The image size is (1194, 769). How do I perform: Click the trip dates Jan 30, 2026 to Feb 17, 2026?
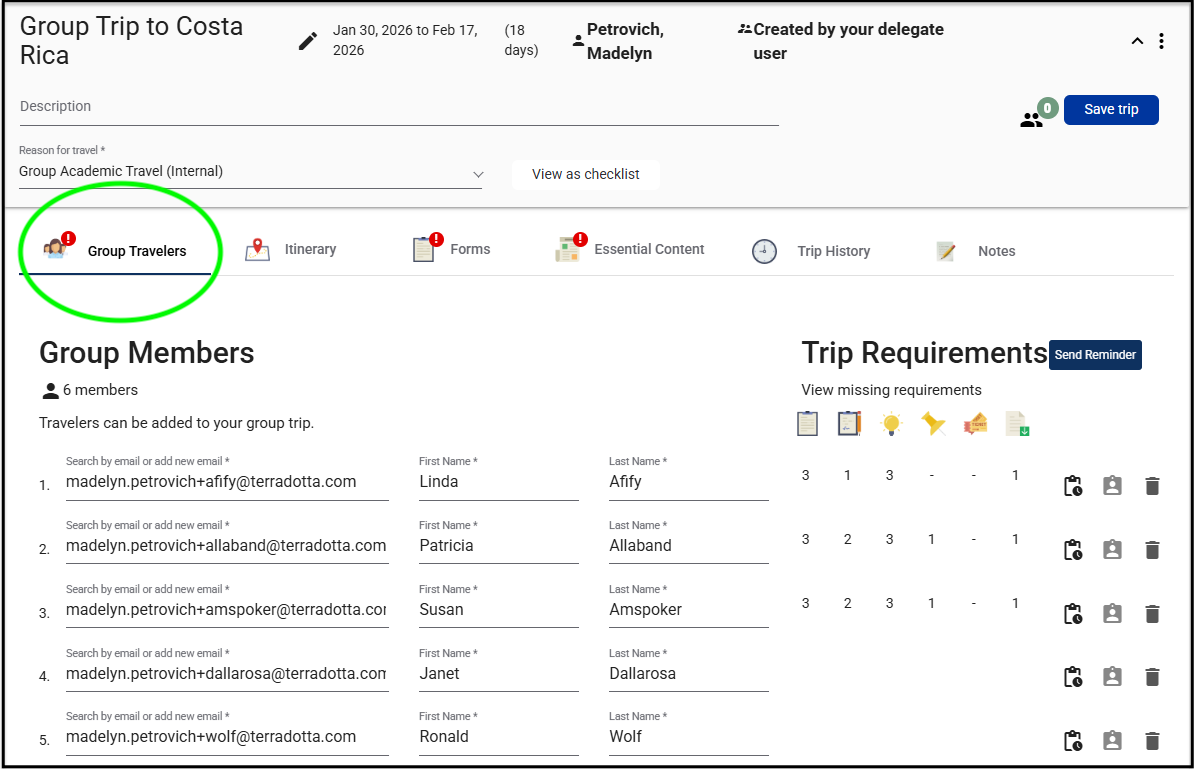(x=405, y=40)
